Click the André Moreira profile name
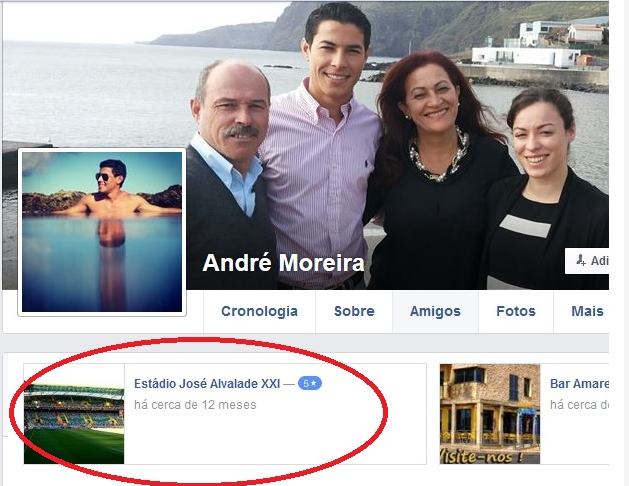The width and height of the screenshot is (629, 486). (283, 263)
